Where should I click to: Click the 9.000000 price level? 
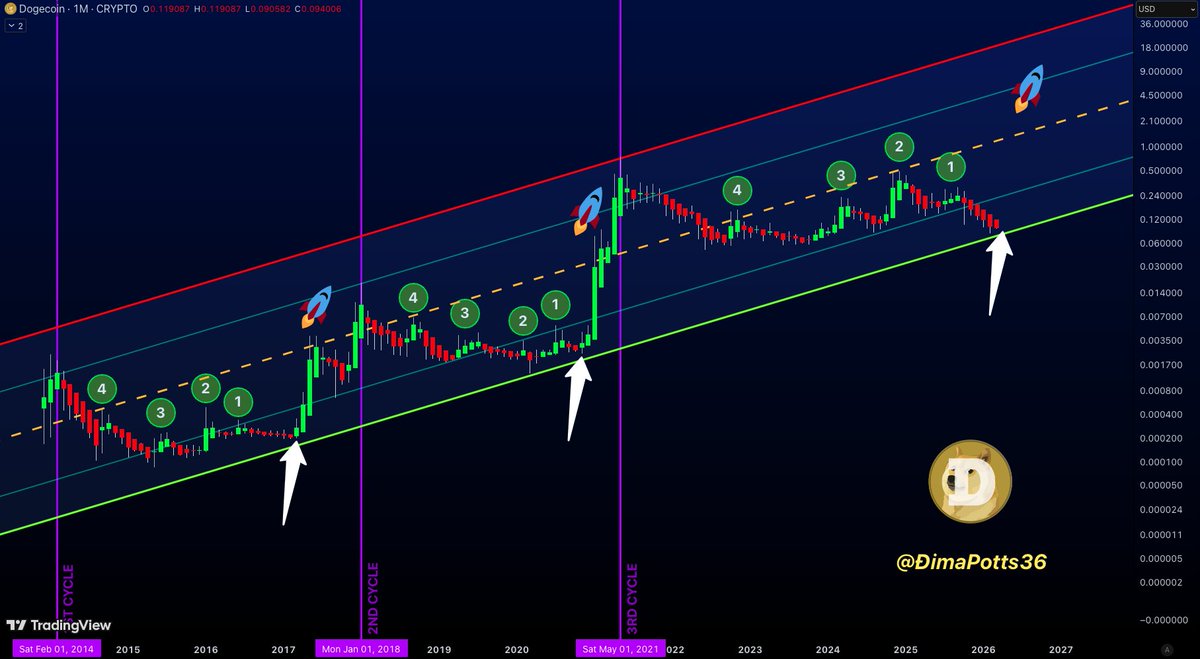click(x=1162, y=72)
